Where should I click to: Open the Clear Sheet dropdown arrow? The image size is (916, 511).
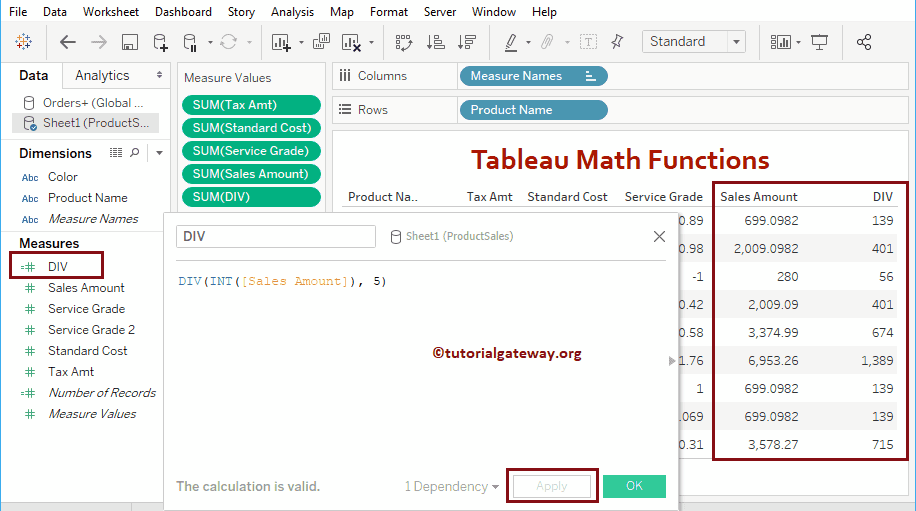372,42
